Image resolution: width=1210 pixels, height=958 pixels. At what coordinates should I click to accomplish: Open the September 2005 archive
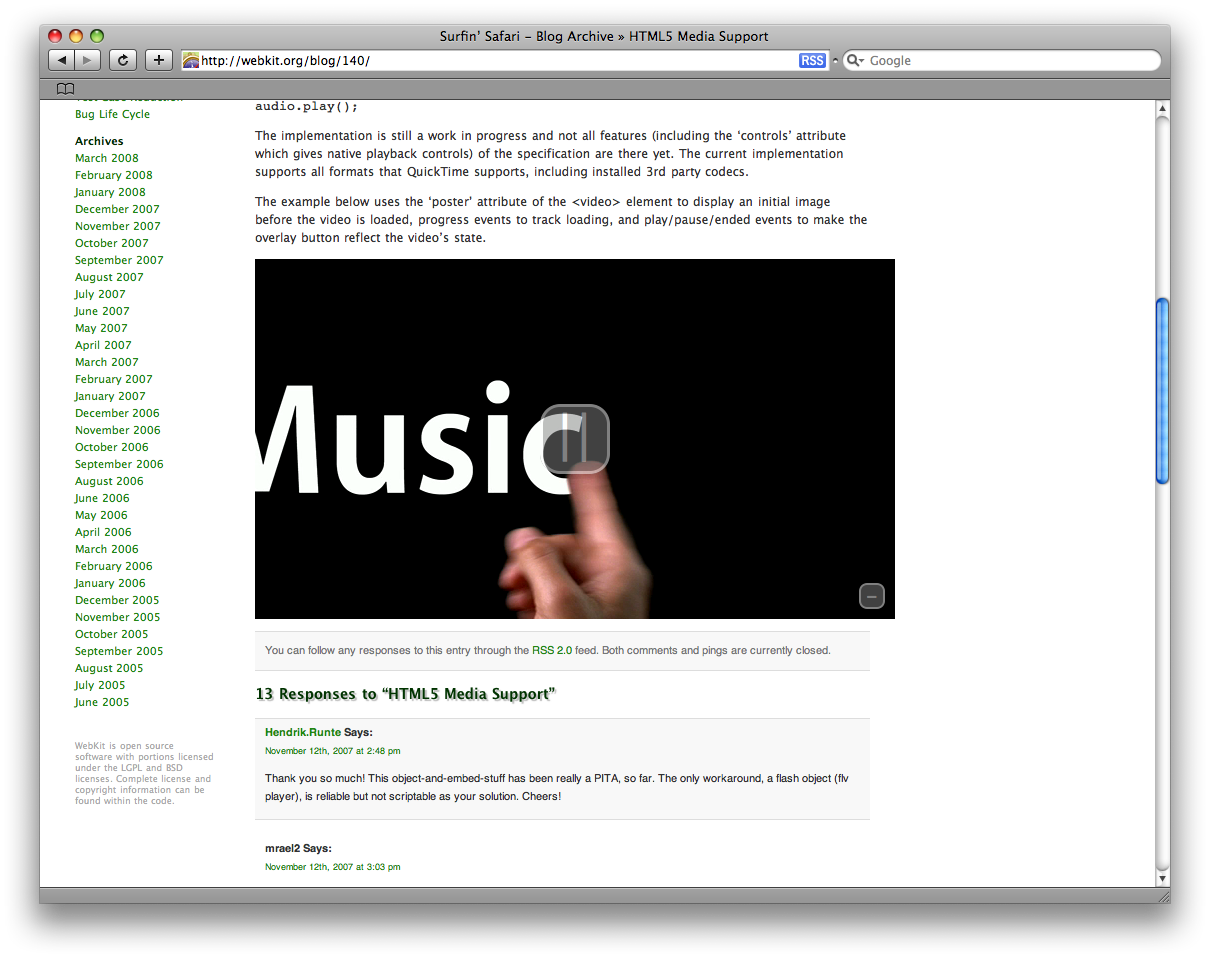119,651
